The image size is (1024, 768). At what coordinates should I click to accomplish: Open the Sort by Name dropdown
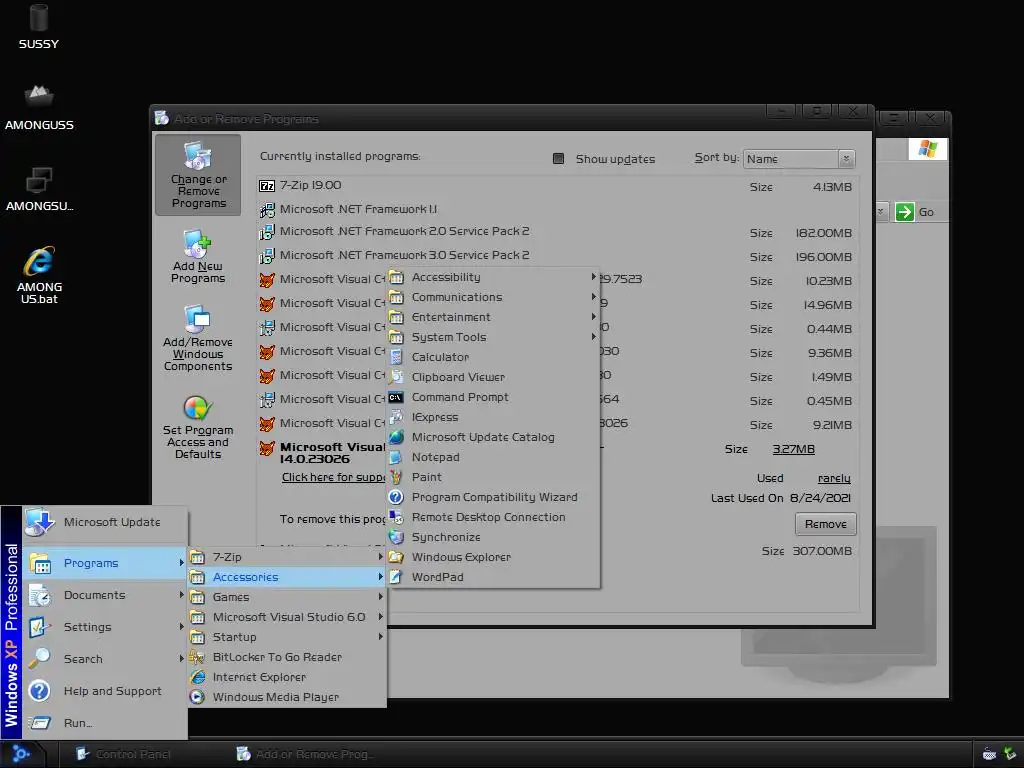[846, 159]
